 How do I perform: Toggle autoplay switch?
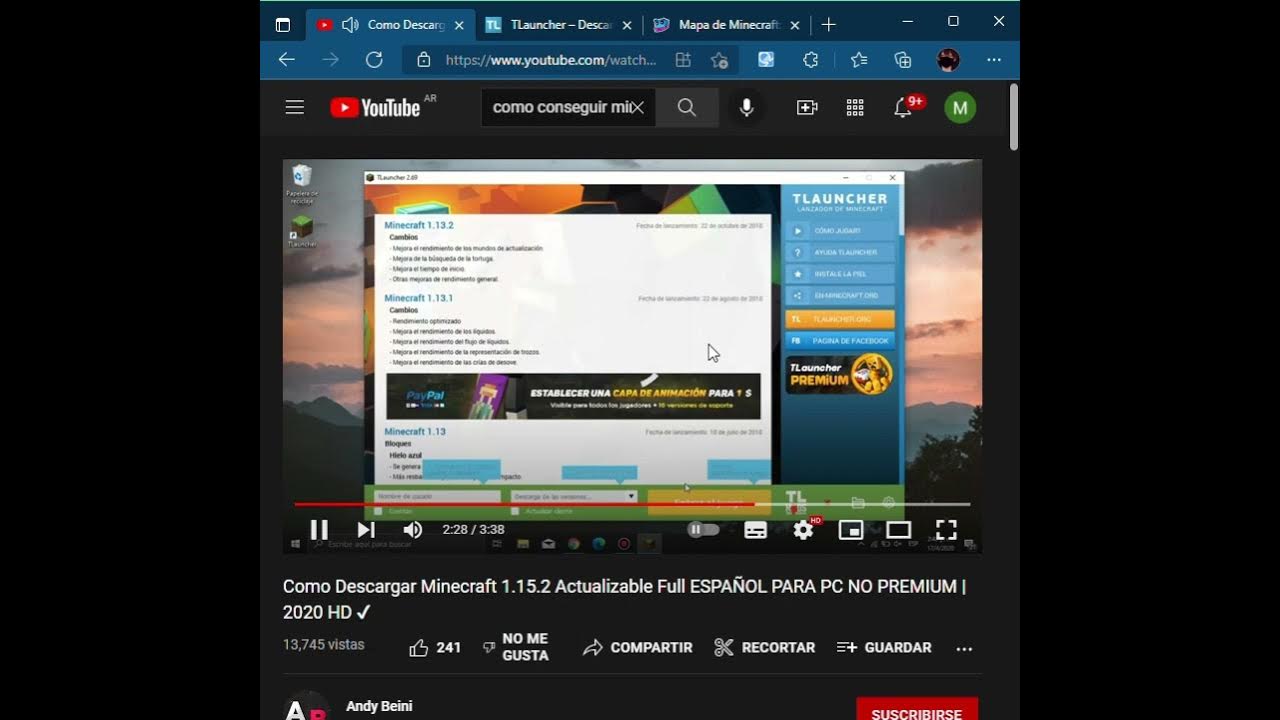click(704, 530)
